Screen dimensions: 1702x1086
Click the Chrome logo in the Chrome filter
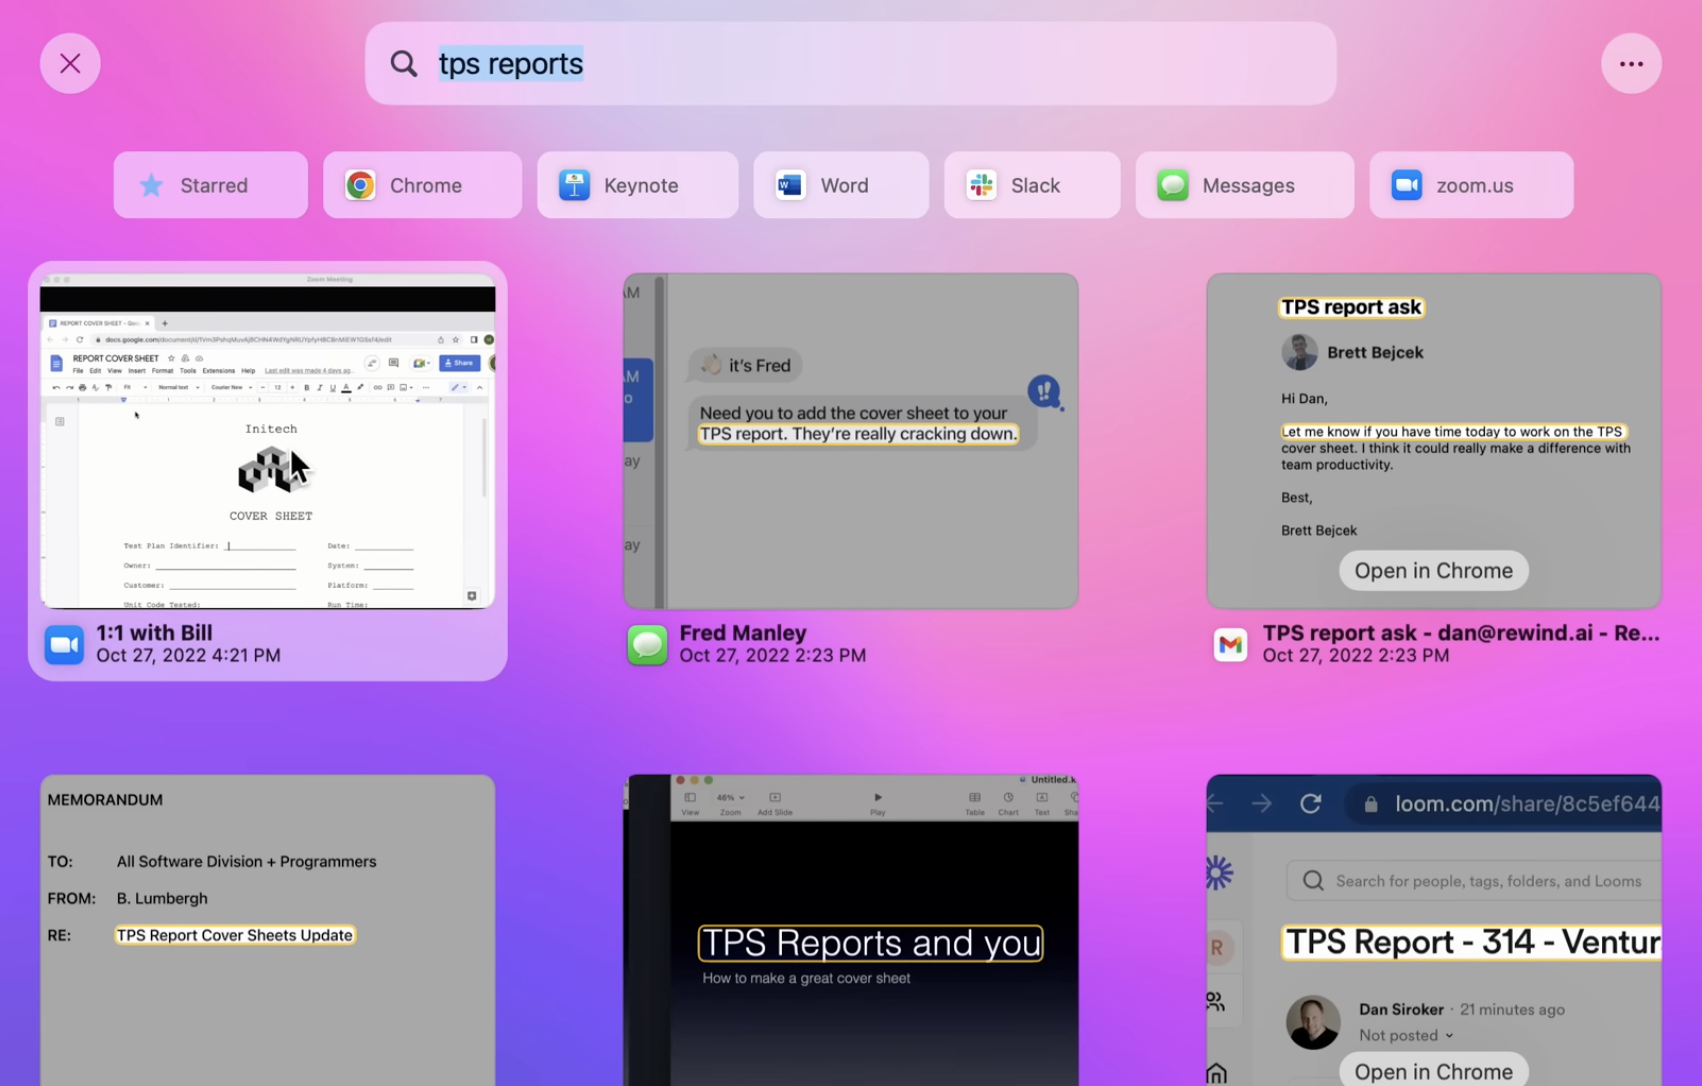pyautogui.click(x=360, y=185)
